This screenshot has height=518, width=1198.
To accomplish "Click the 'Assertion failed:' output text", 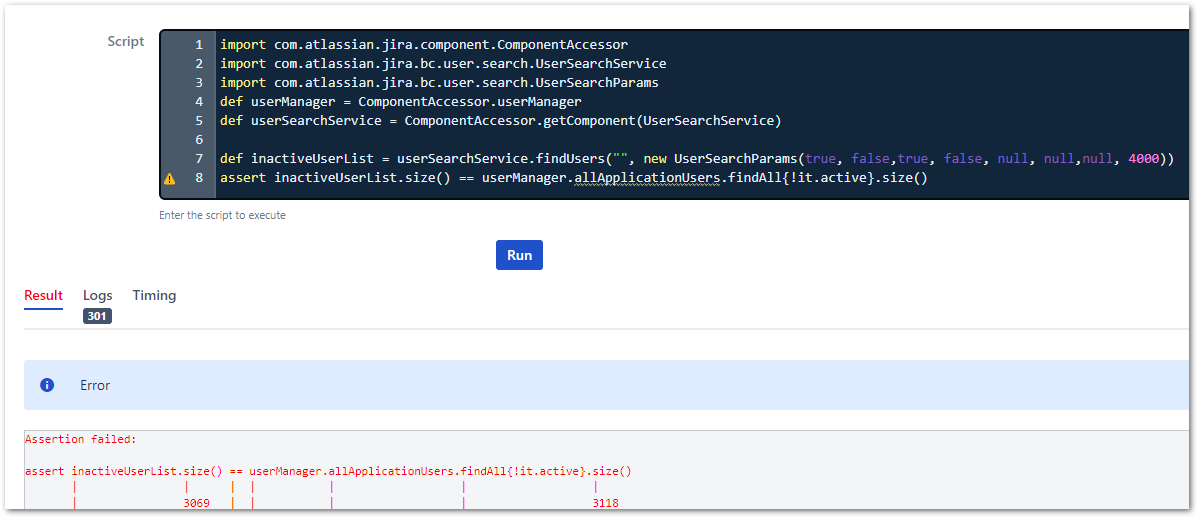I will point(80,439).
